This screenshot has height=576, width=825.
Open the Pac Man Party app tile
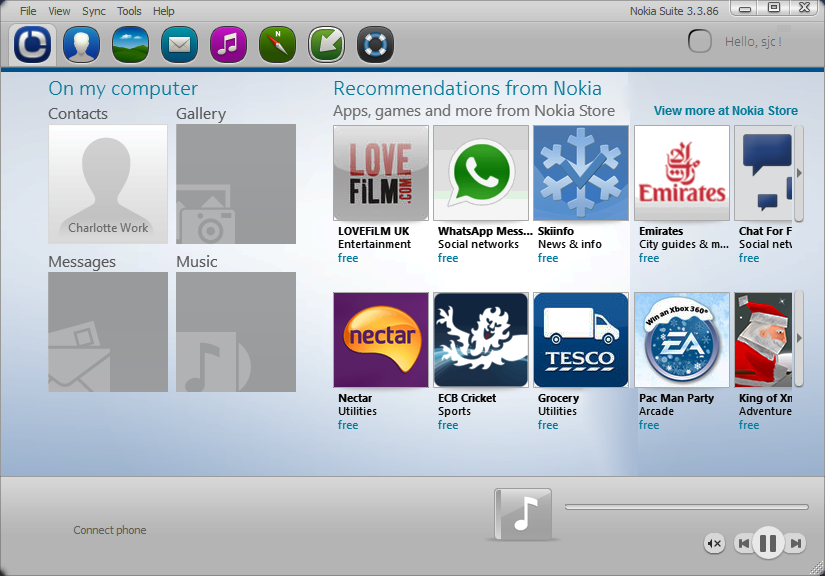pos(682,340)
